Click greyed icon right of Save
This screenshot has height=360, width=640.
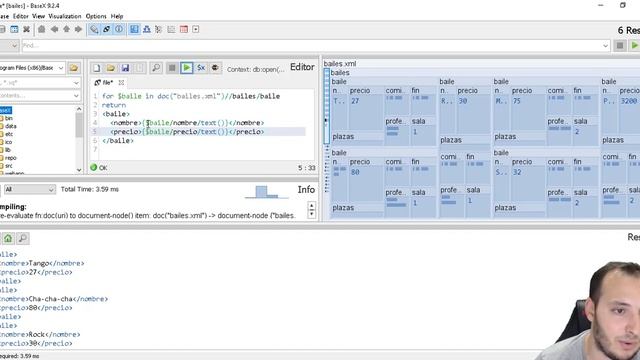point(140,68)
